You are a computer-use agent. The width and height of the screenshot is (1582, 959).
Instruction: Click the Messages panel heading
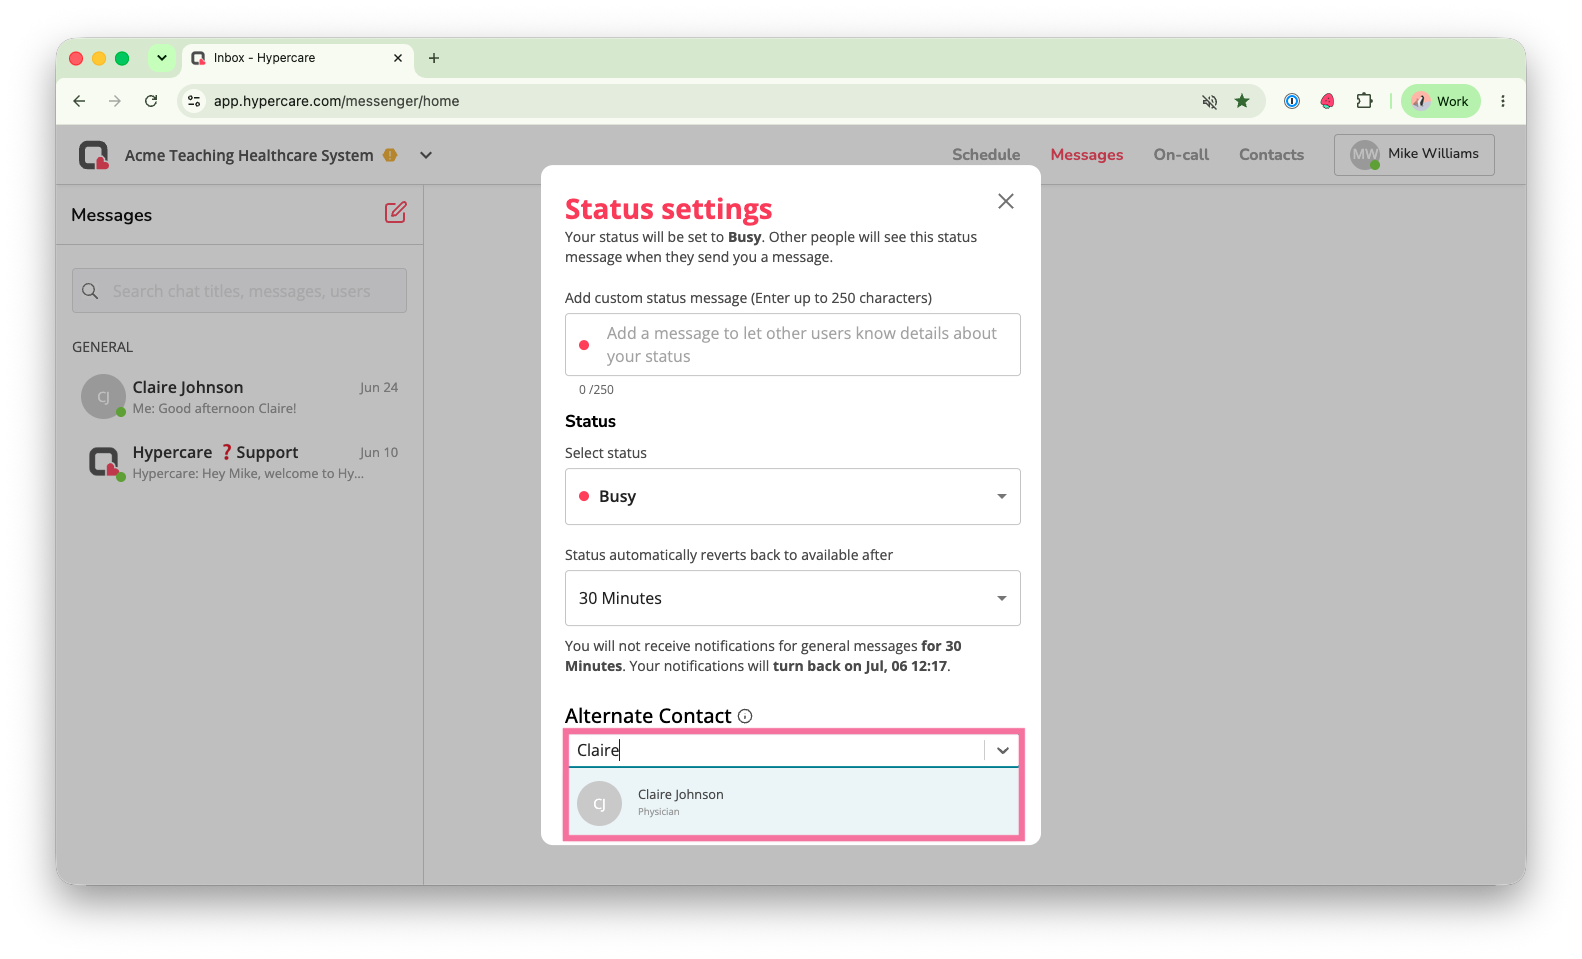112,215
